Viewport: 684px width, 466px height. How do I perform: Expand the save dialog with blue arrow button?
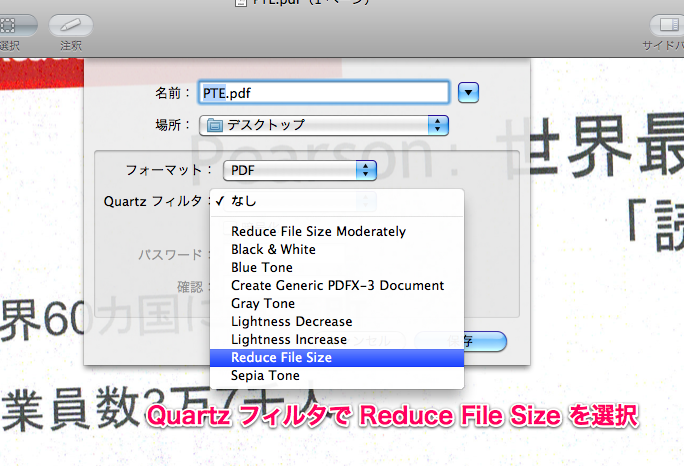pos(468,93)
